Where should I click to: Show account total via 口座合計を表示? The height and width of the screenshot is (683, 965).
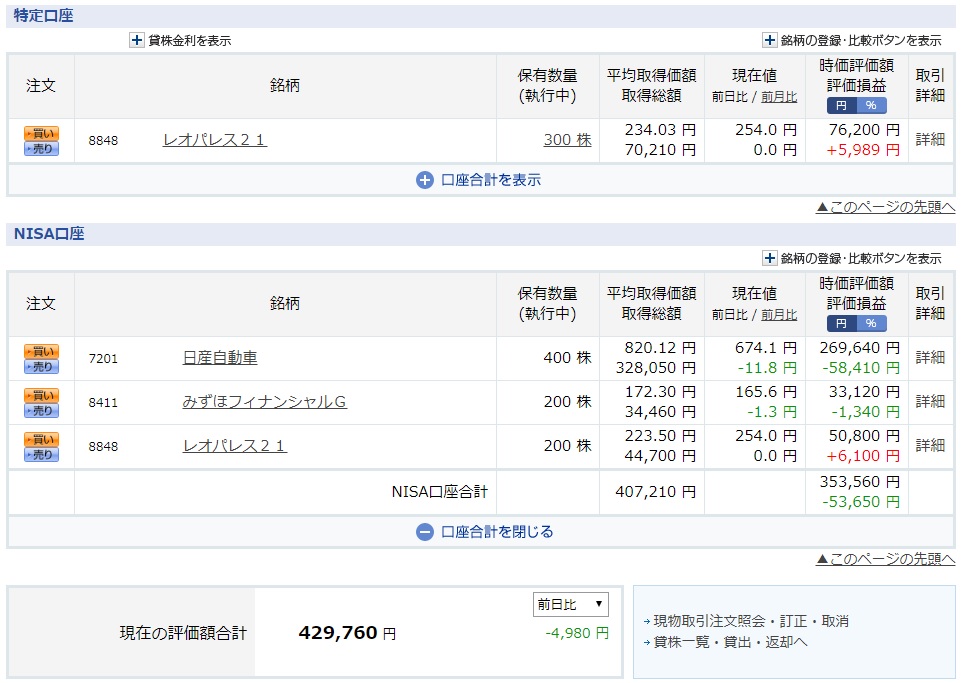pyautogui.click(x=479, y=180)
